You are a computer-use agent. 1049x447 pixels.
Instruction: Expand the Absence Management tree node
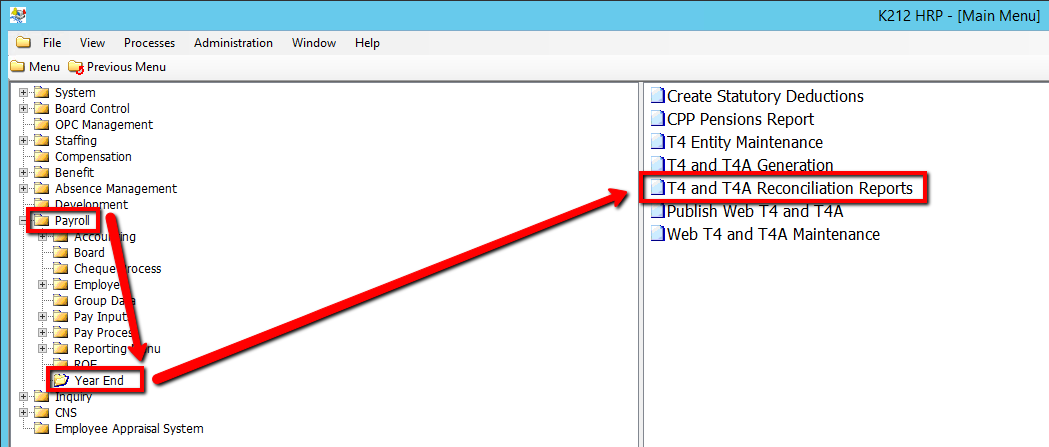pos(24,189)
